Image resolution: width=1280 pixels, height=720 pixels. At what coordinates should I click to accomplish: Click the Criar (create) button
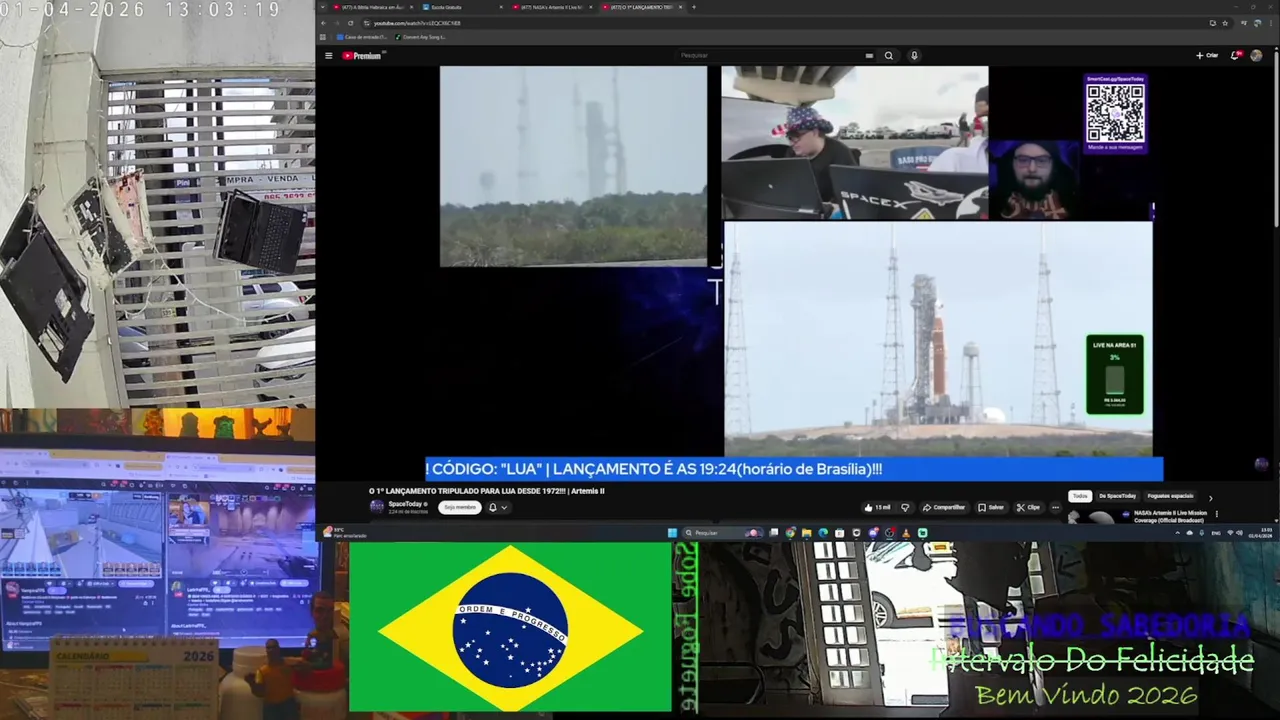(x=1207, y=56)
